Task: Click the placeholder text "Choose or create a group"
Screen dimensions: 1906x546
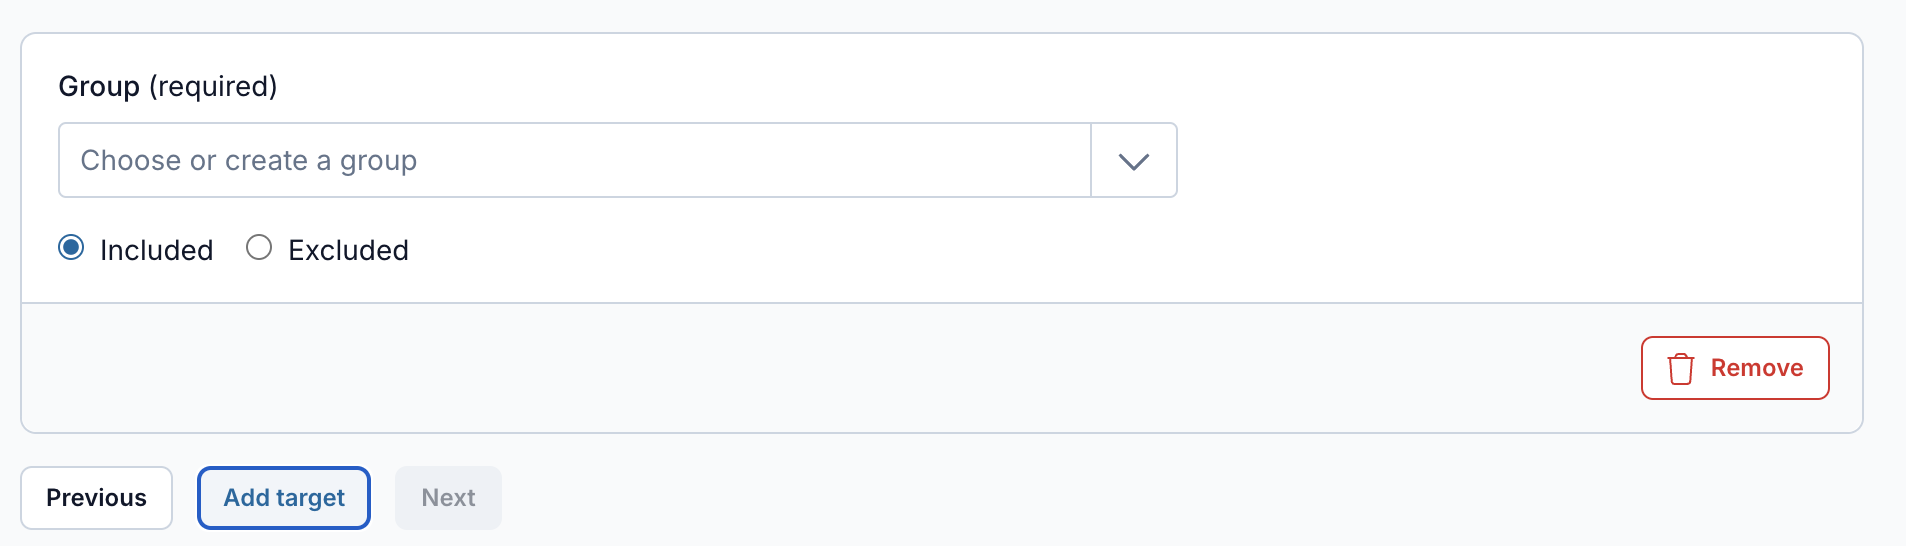Action: click(249, 161)
